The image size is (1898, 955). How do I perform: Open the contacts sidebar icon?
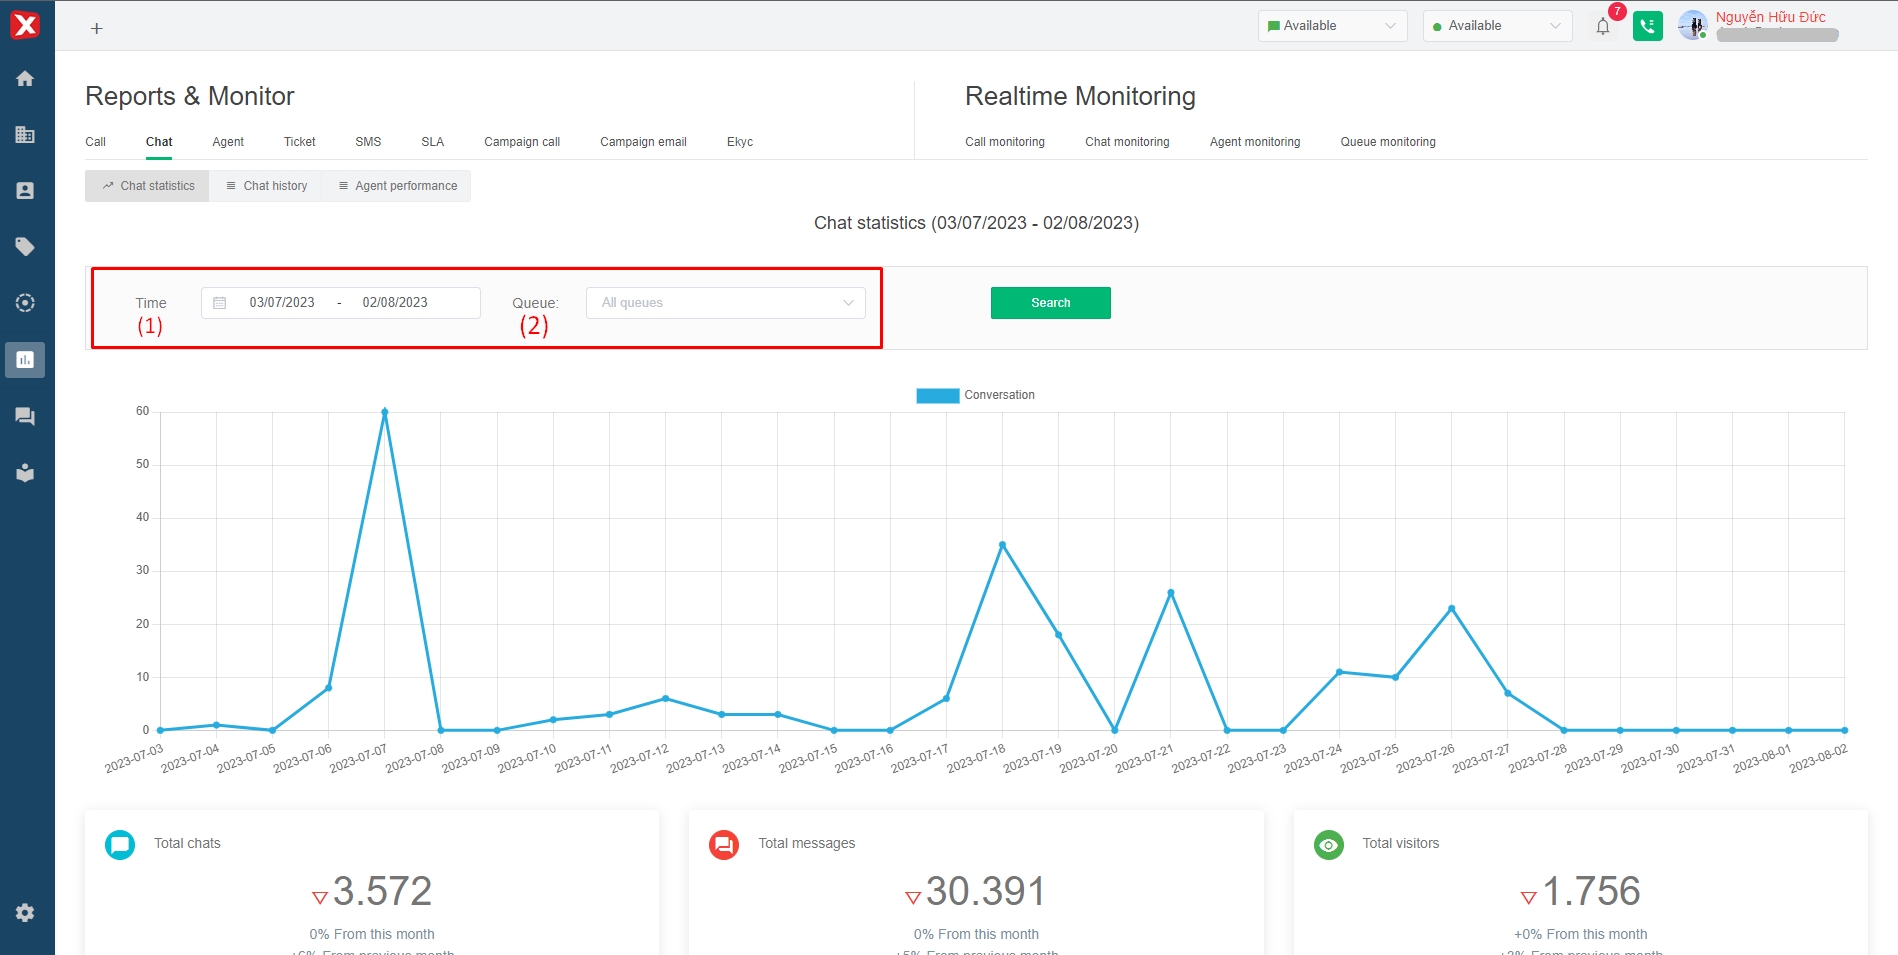pyautogui.click(x=25, y=191)
